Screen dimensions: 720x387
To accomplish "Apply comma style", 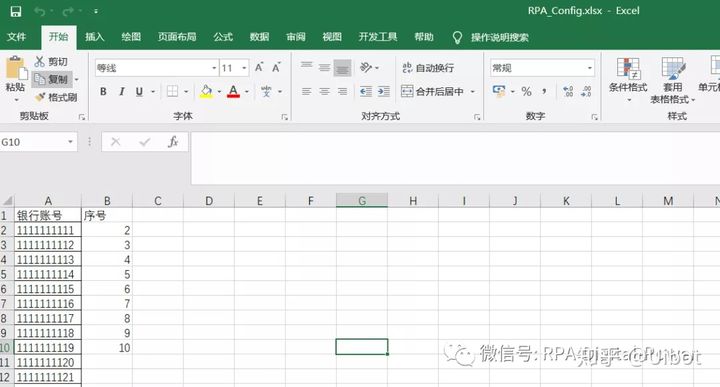I will [x=544, y=91].
